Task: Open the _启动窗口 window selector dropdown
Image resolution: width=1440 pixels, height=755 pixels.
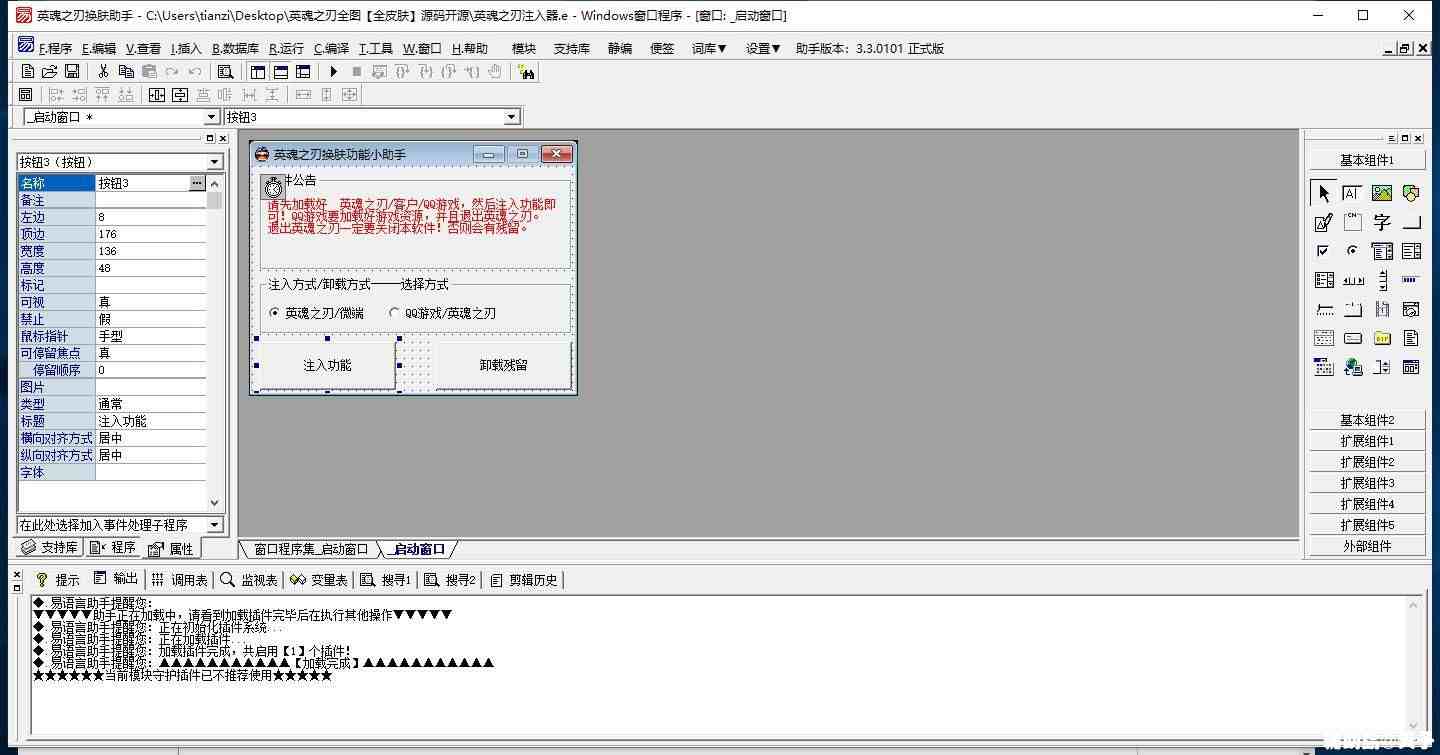Action: tap(211, 118)
